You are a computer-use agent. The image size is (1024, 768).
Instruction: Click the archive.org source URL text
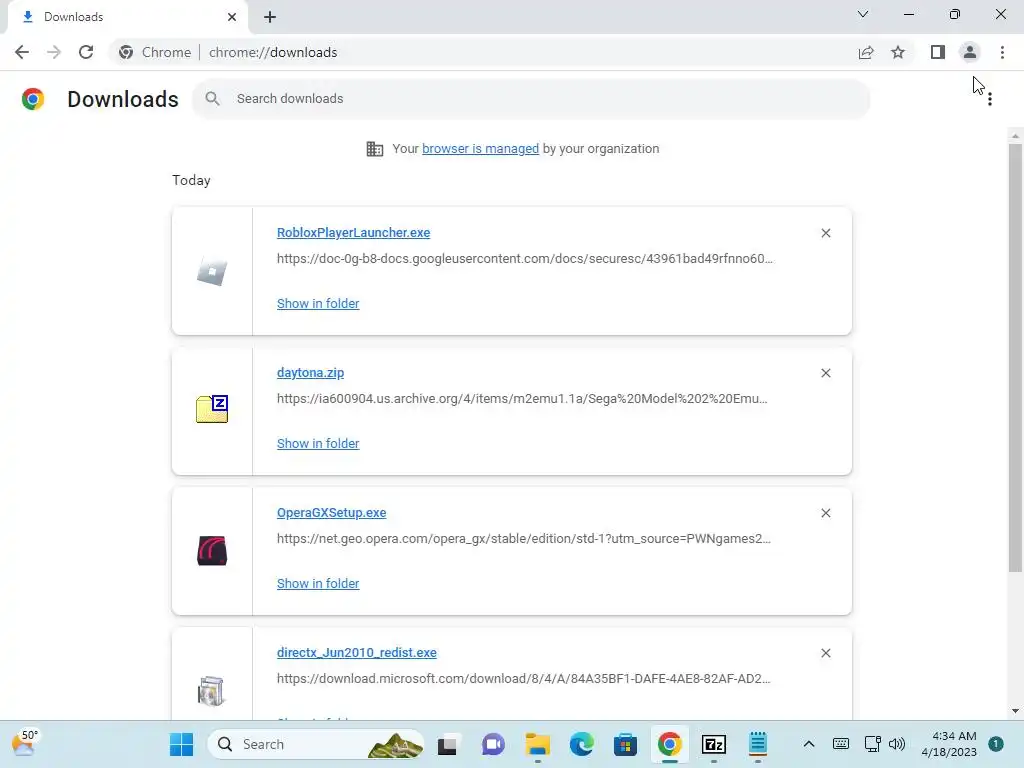pyautogui.click(x=522, y=398)
